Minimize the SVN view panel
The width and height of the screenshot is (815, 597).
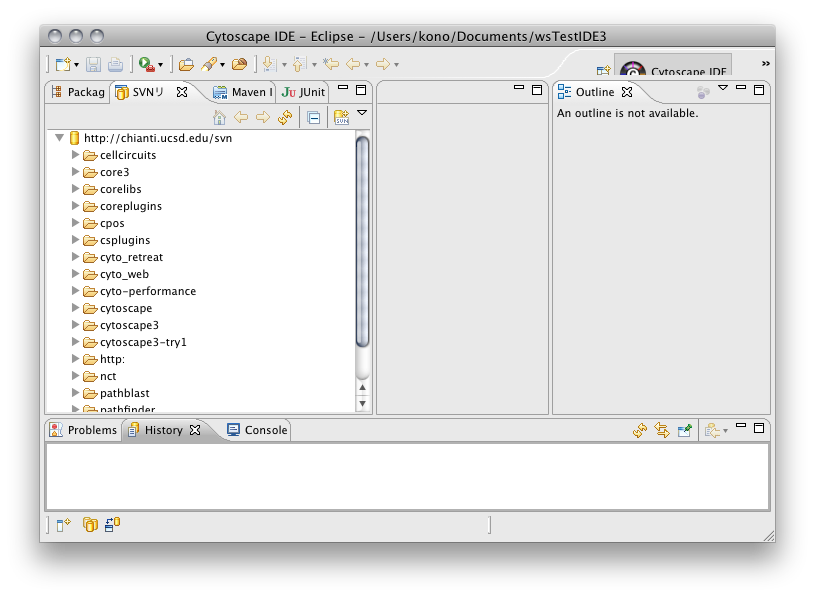click(x=343, y=88)
